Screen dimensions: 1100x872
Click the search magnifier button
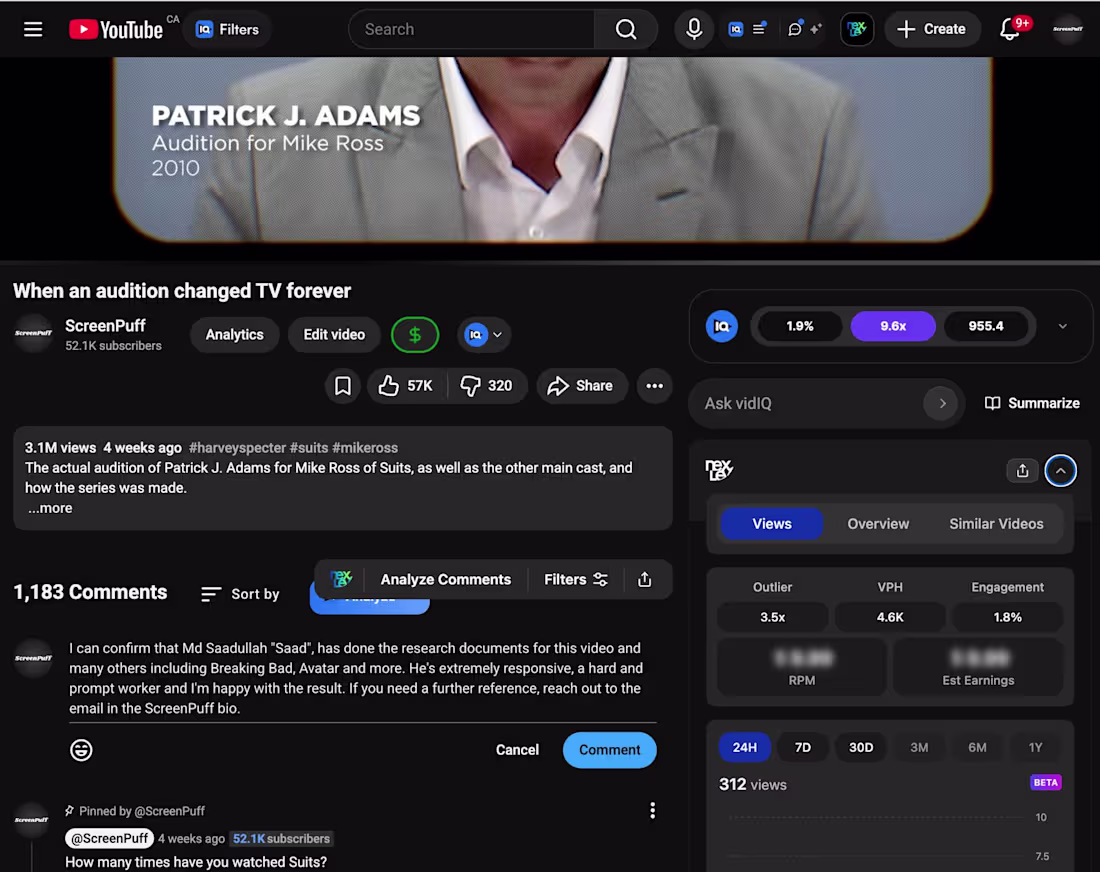tap(626, 29)
